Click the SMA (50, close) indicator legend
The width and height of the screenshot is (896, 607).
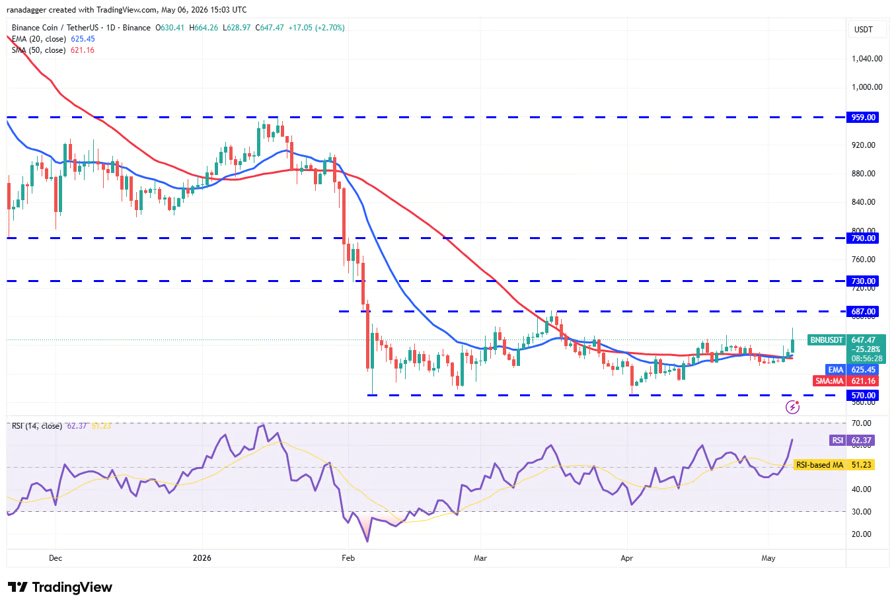tap(53, 50)
